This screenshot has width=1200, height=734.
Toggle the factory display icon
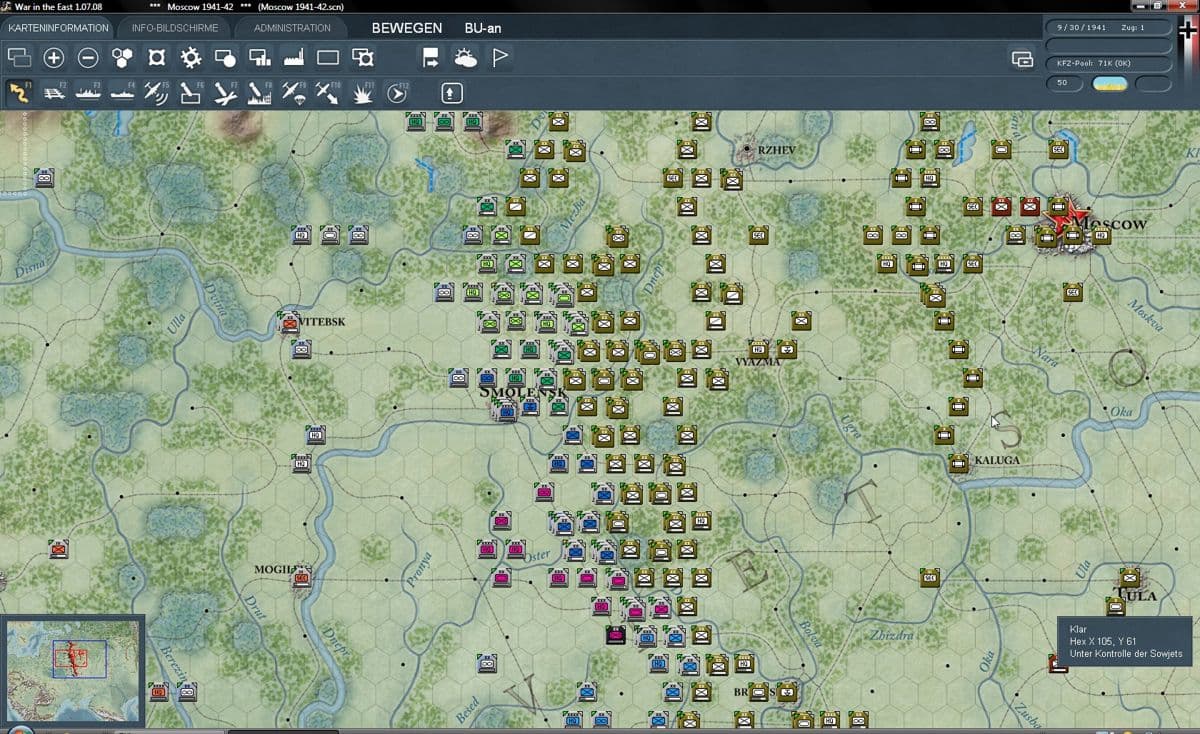[x=293, y=58]
